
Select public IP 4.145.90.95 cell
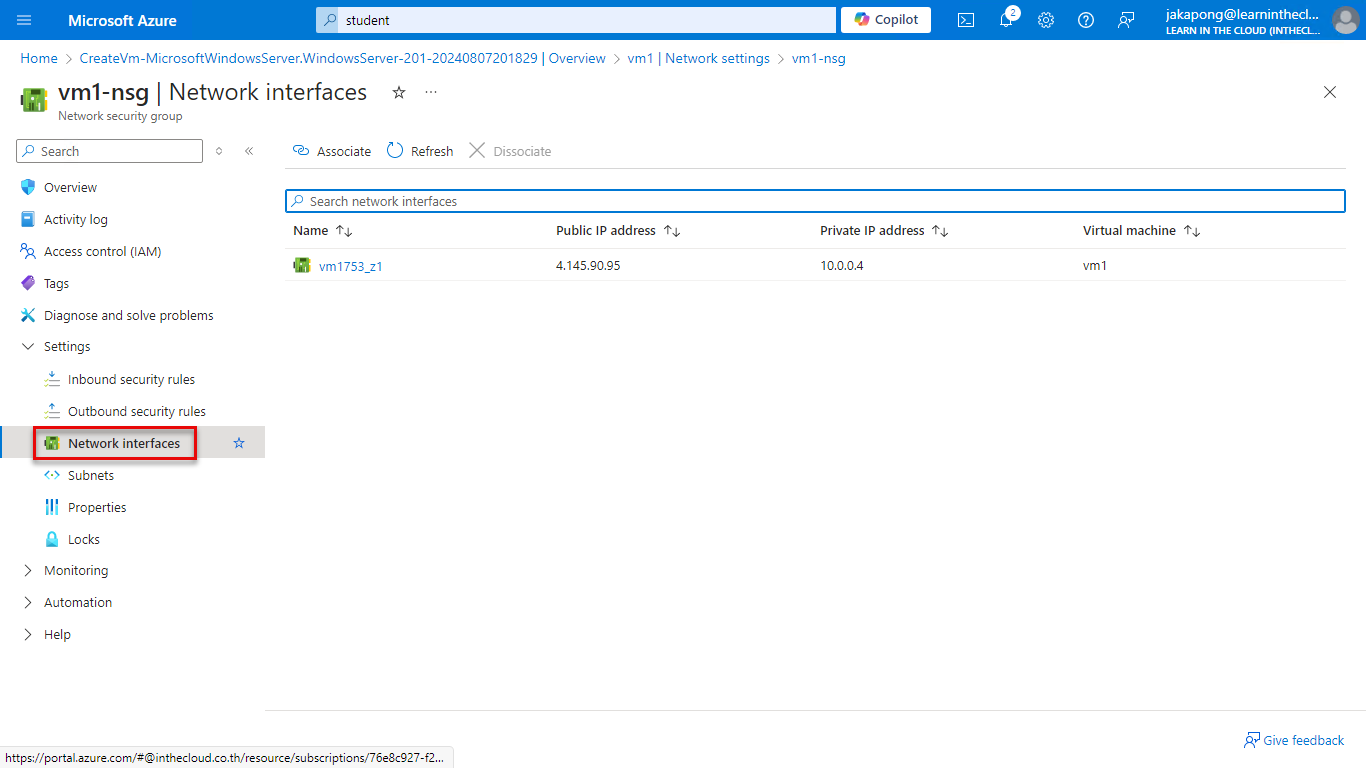[588, 266]
